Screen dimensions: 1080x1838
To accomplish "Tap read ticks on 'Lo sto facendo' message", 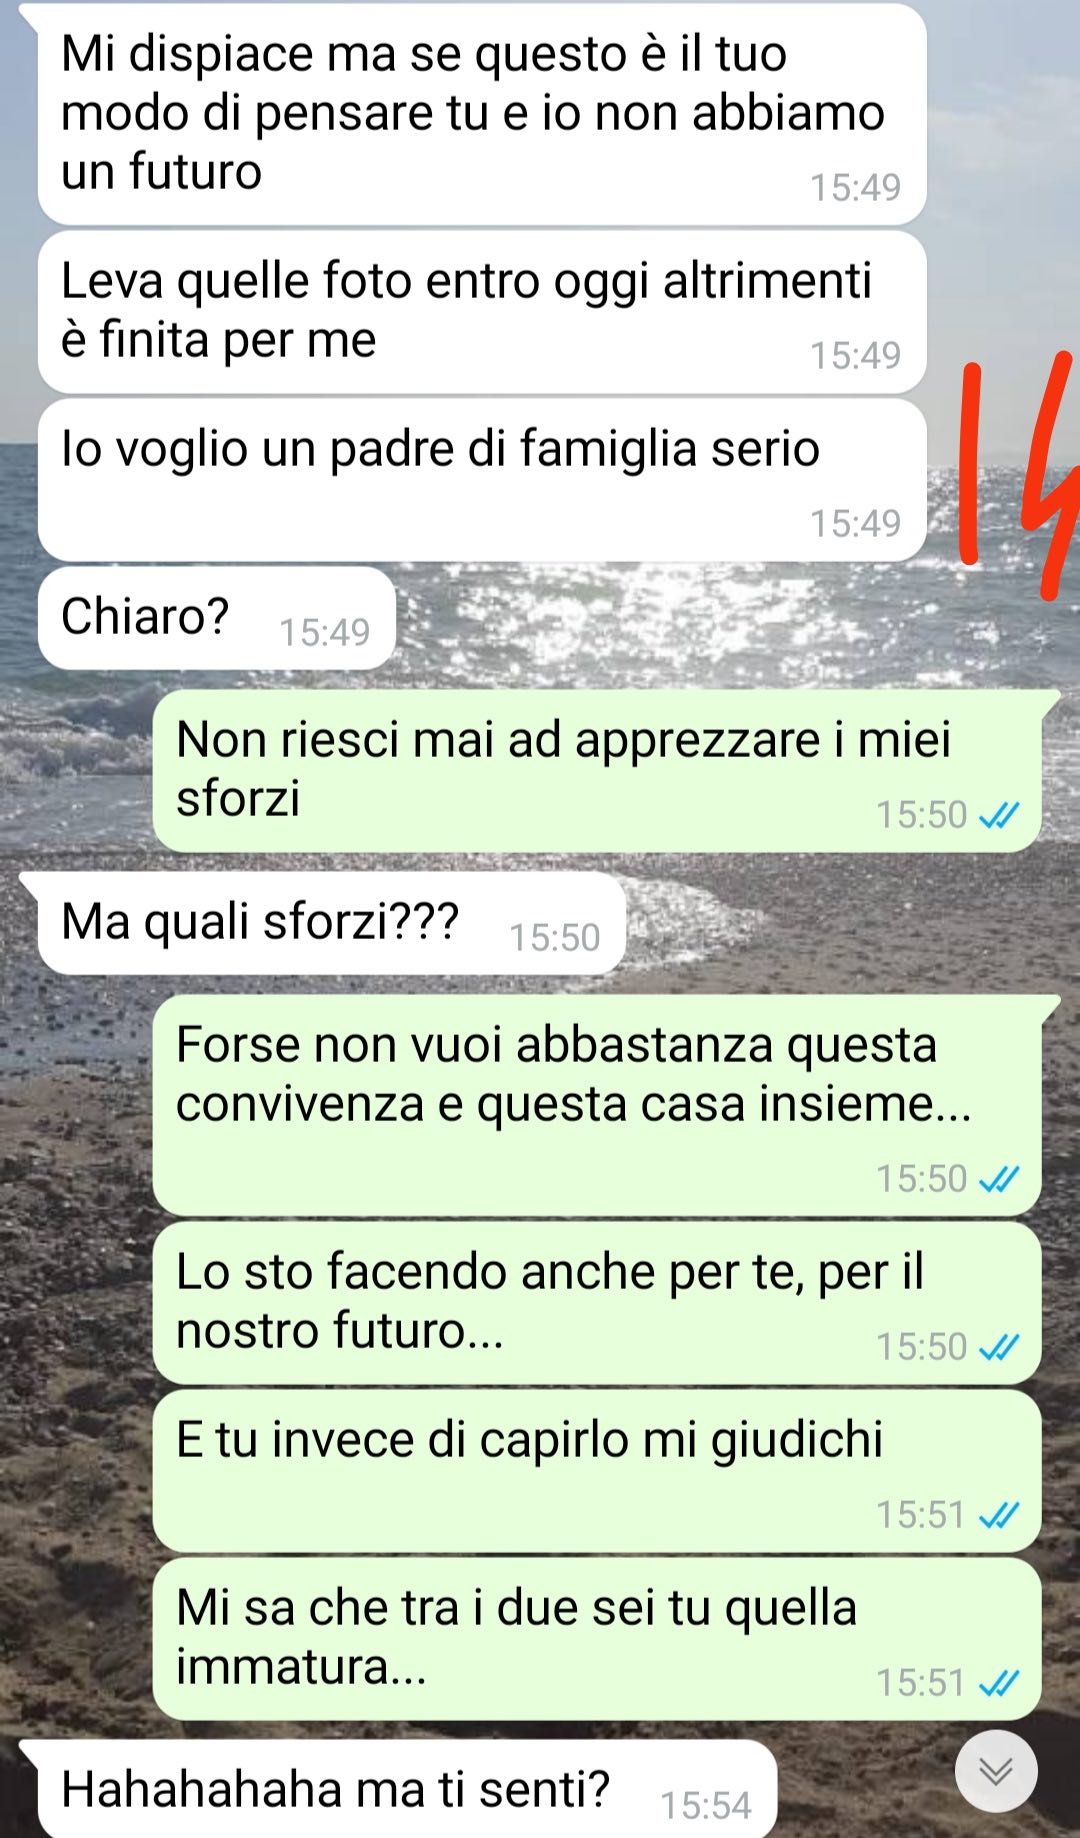I will click(x=998, y=1347).
